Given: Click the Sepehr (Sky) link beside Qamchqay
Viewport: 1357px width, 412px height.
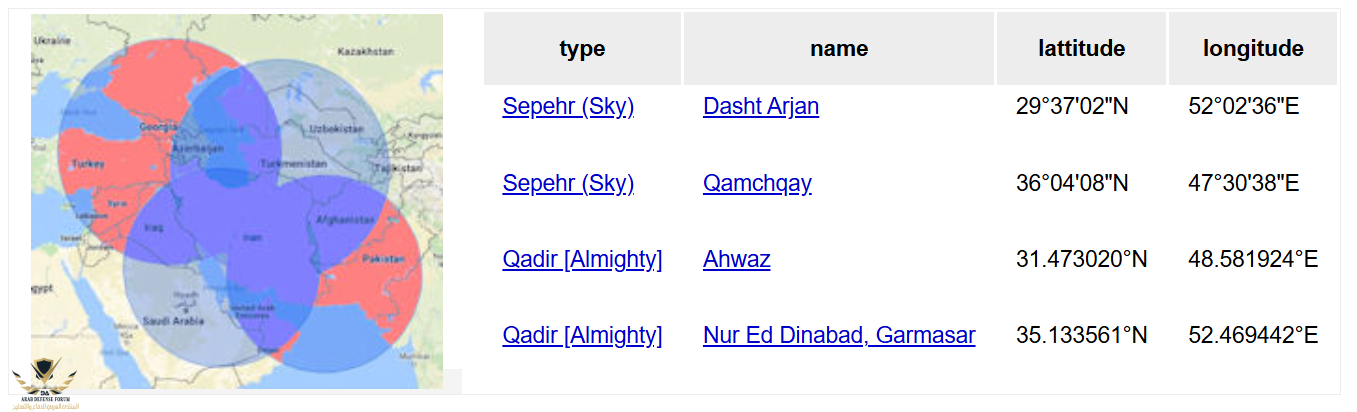Looking at the screenshot, I should (x=568, y=183).
